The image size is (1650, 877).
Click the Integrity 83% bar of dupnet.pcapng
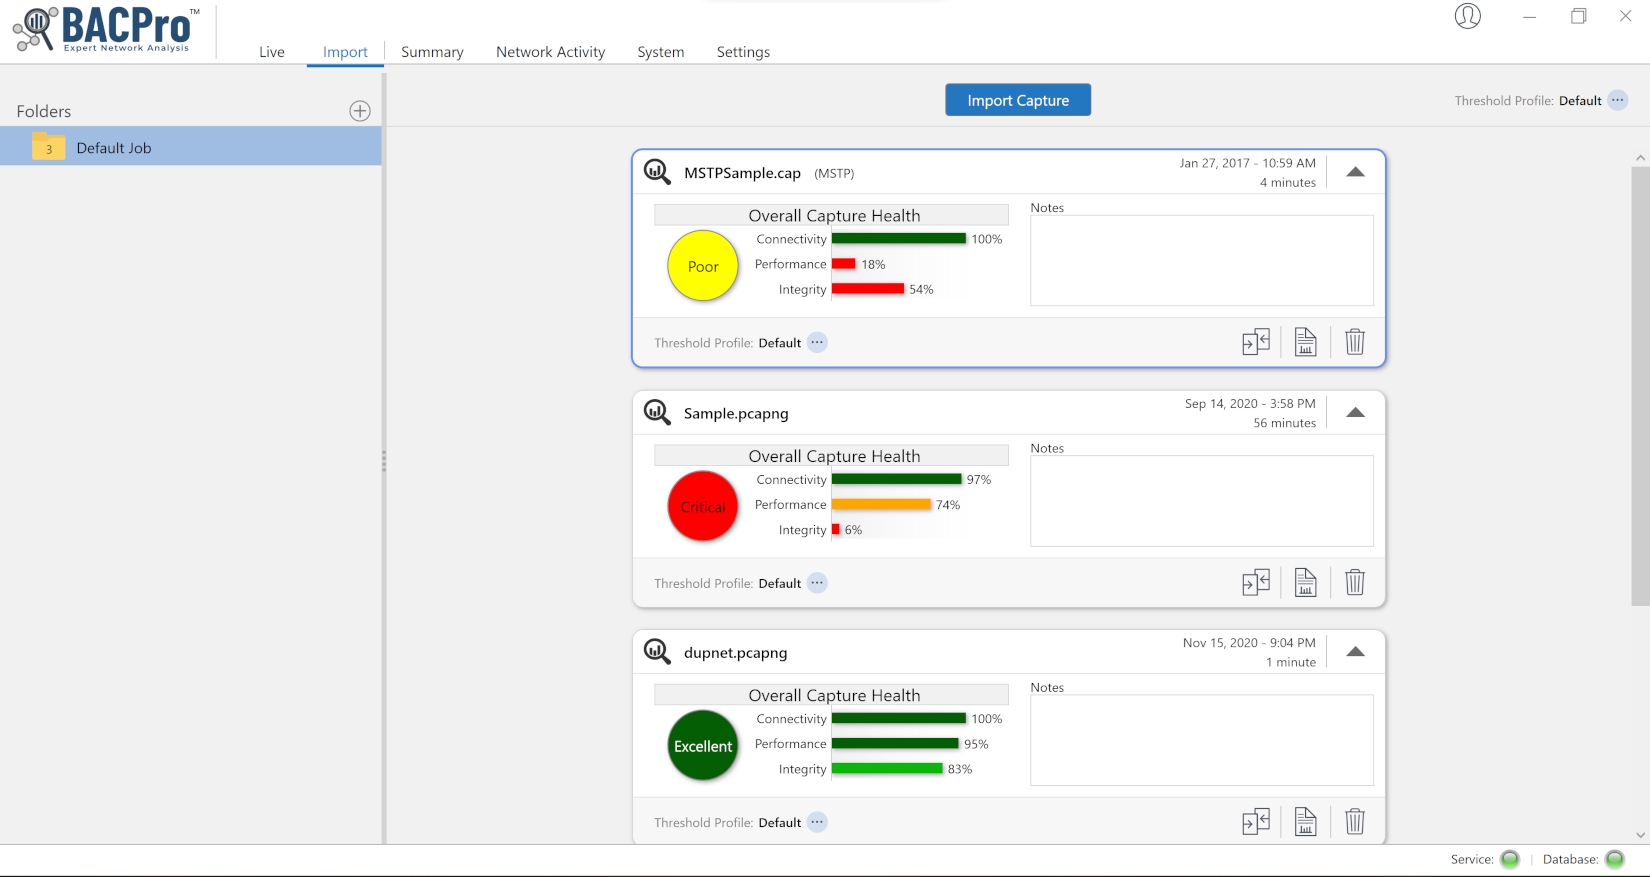click(887, 769)
